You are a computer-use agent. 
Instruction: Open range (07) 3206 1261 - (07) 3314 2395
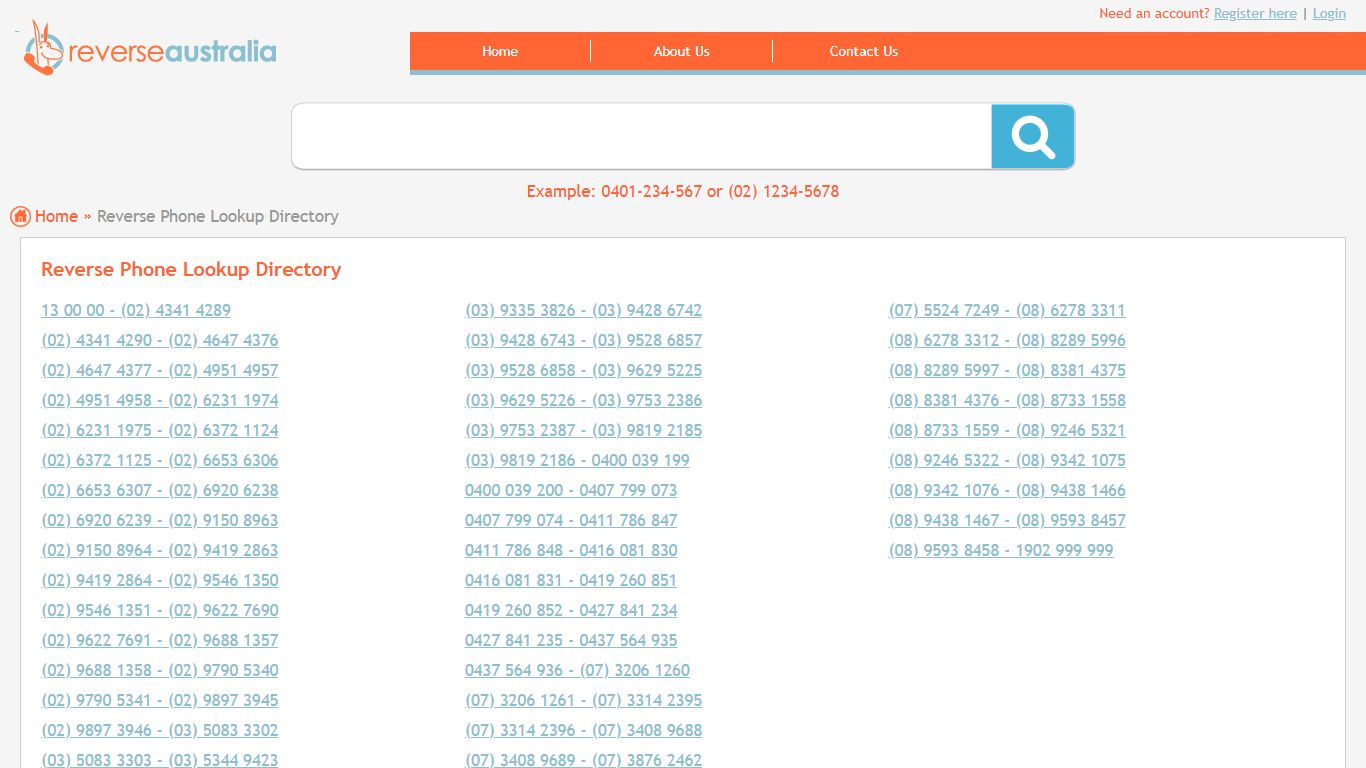pos(584,700)
